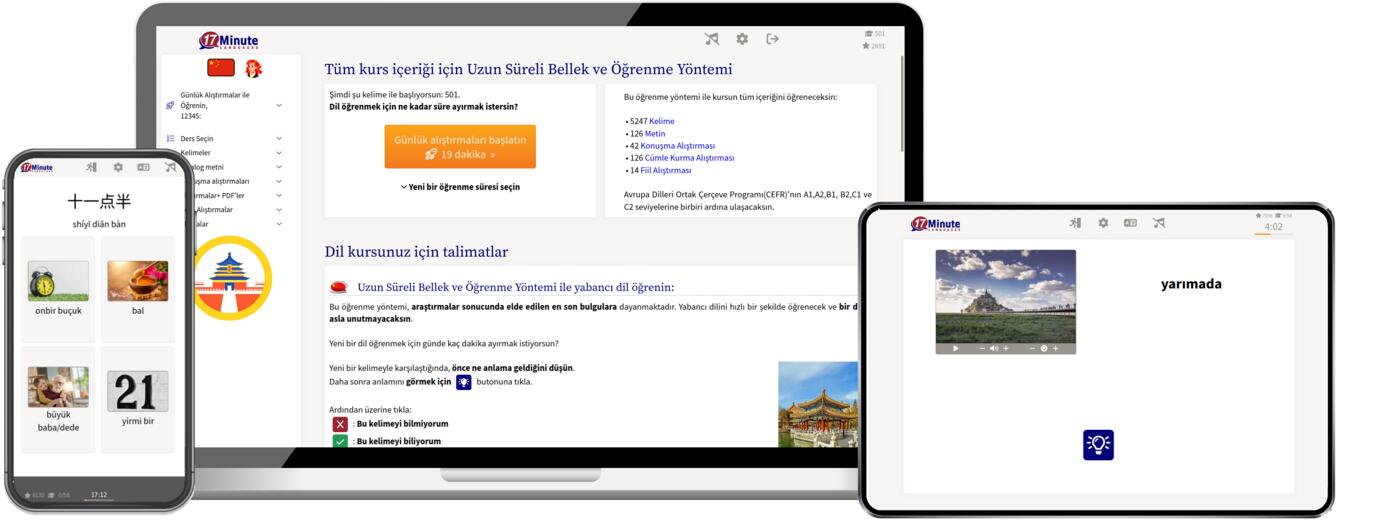This screenshot has width=1400, height=532.
Task: Click the rocket icon beside Günlük Alıştırmalar
Action: click(x=170, y=105)
